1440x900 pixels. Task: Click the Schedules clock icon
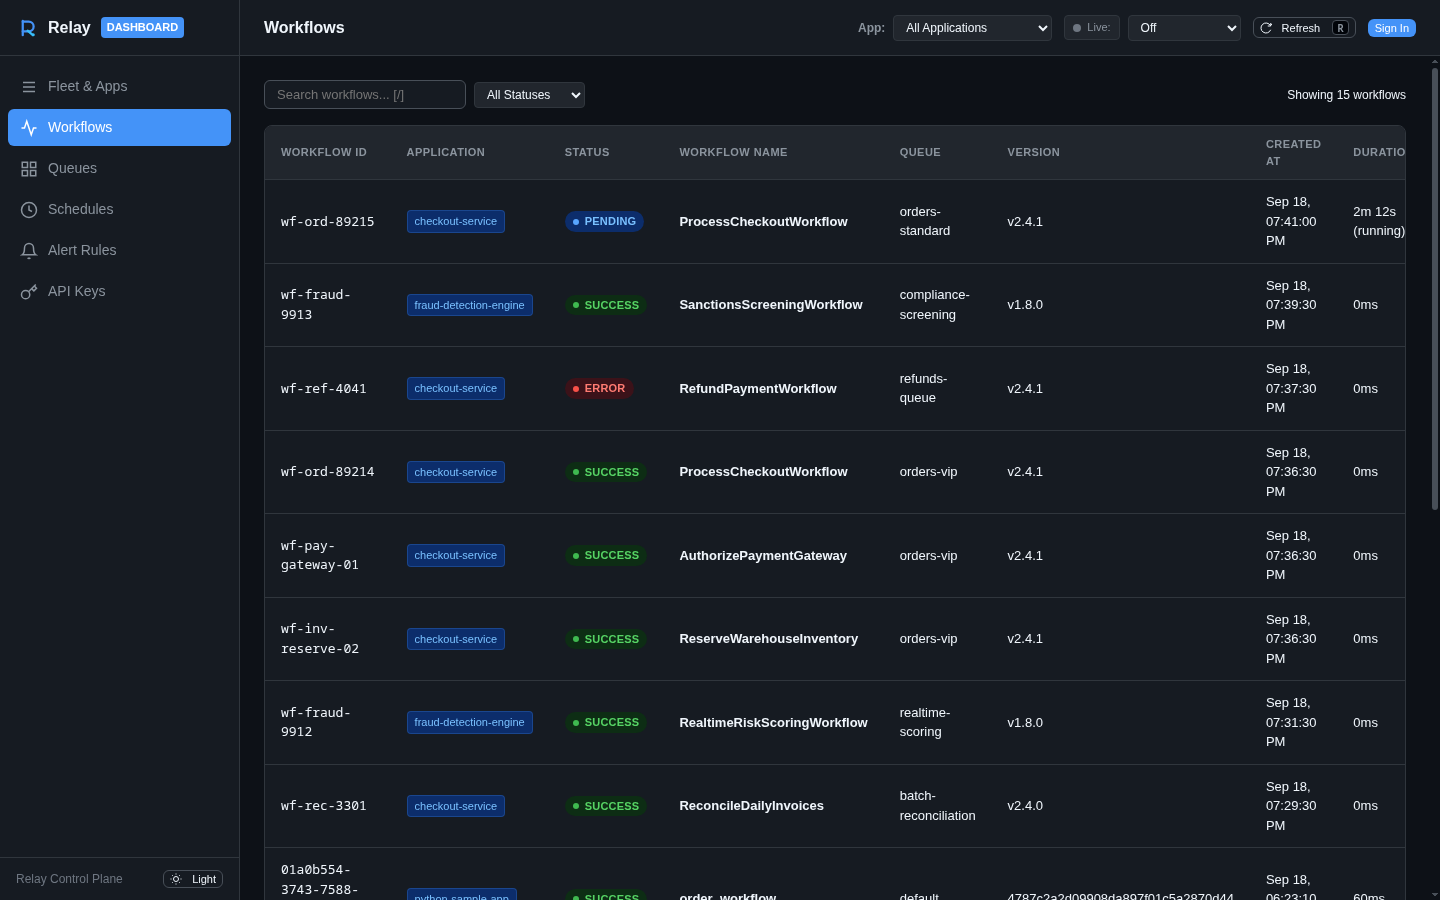click(x=29, y=210)
